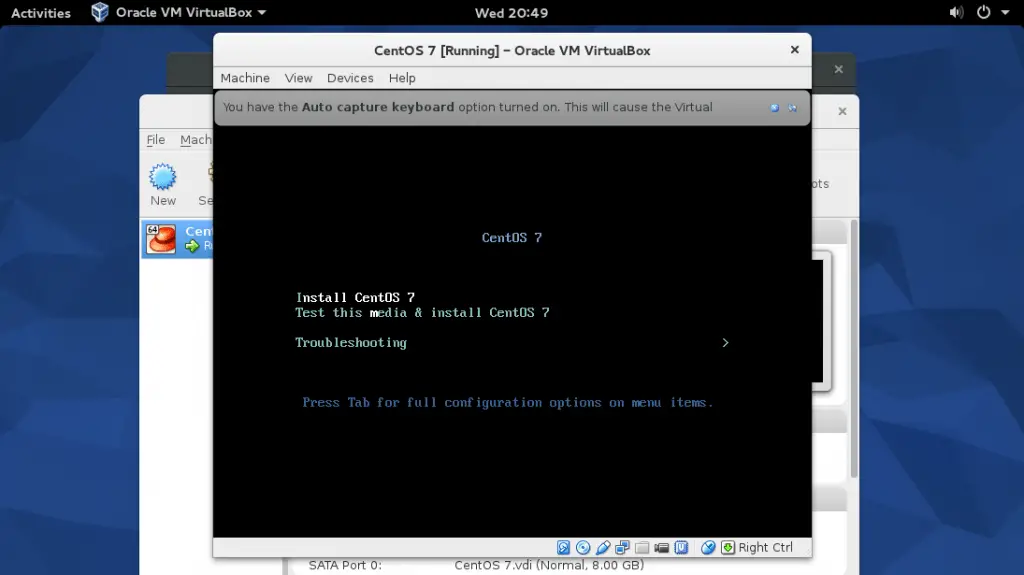
Task: Expand Troubleshooting submenu arrow
Action: click(x=725, y=342)
